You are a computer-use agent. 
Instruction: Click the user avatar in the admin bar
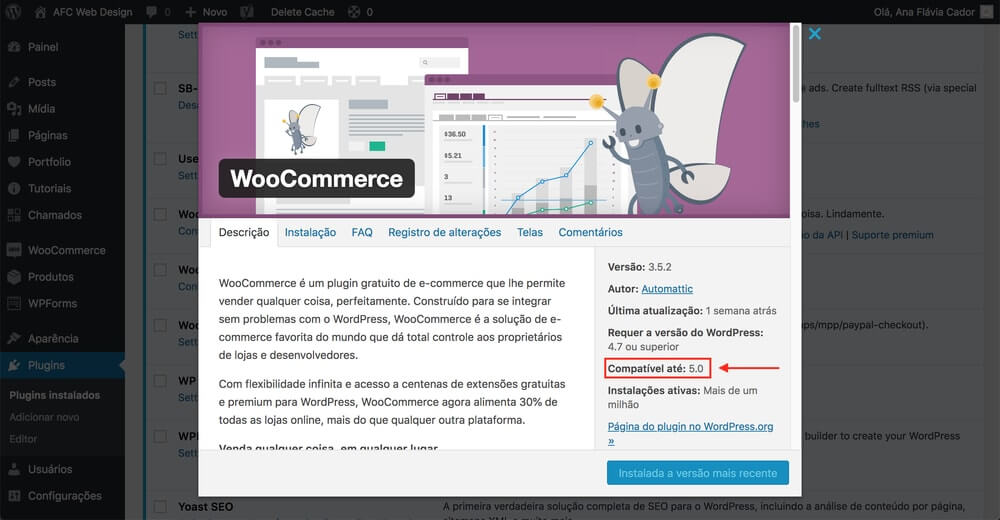point(987,12)
